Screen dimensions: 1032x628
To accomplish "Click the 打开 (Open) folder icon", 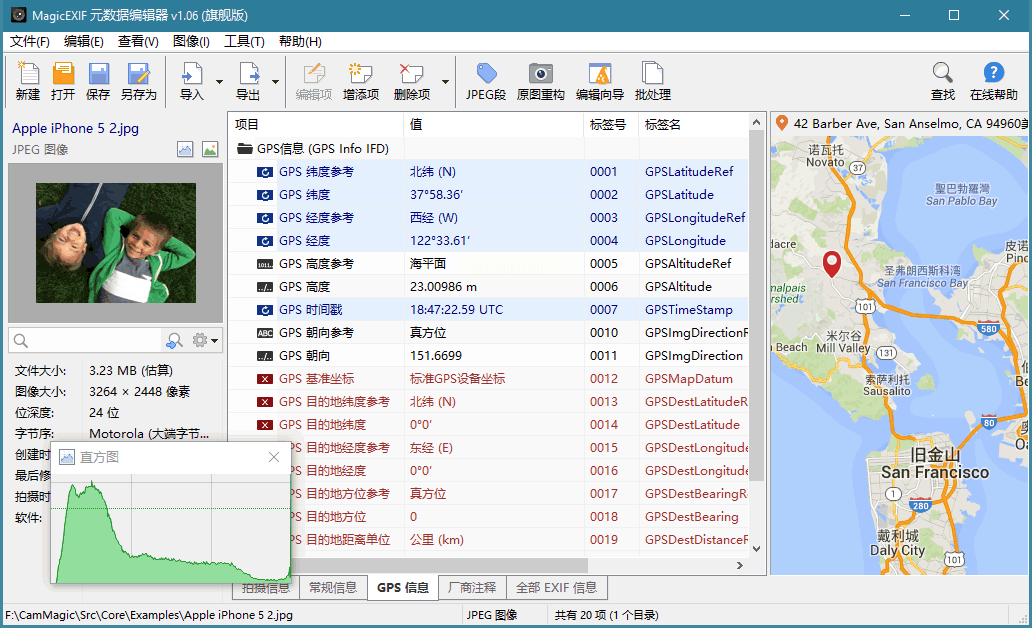I will (x=63, y=80).
